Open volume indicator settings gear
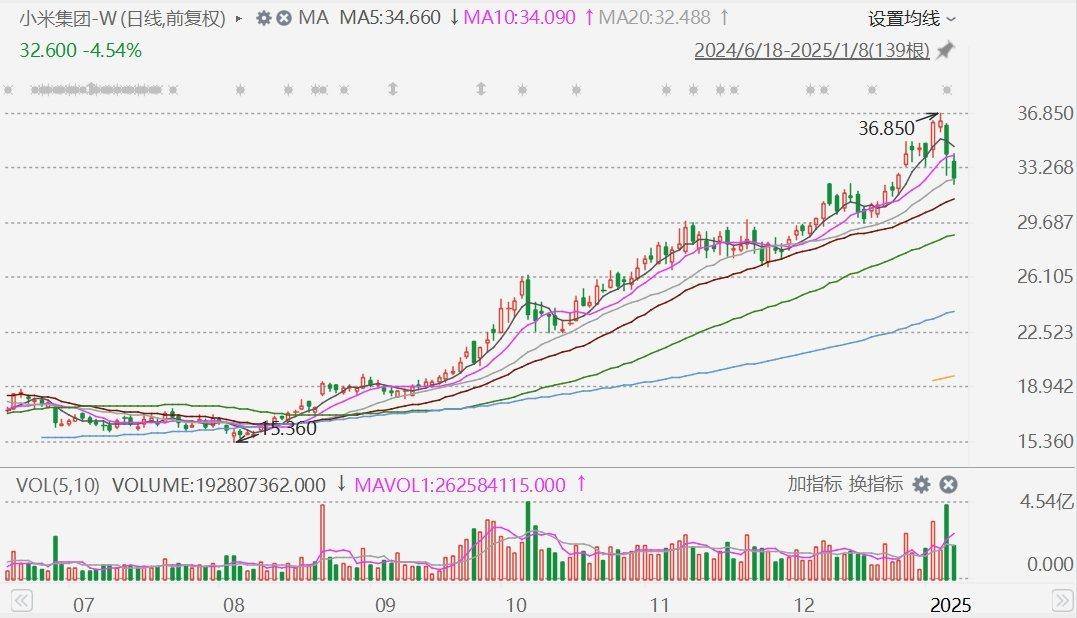The height and width of the screenshot is (618, 1077). pos(921,485)
